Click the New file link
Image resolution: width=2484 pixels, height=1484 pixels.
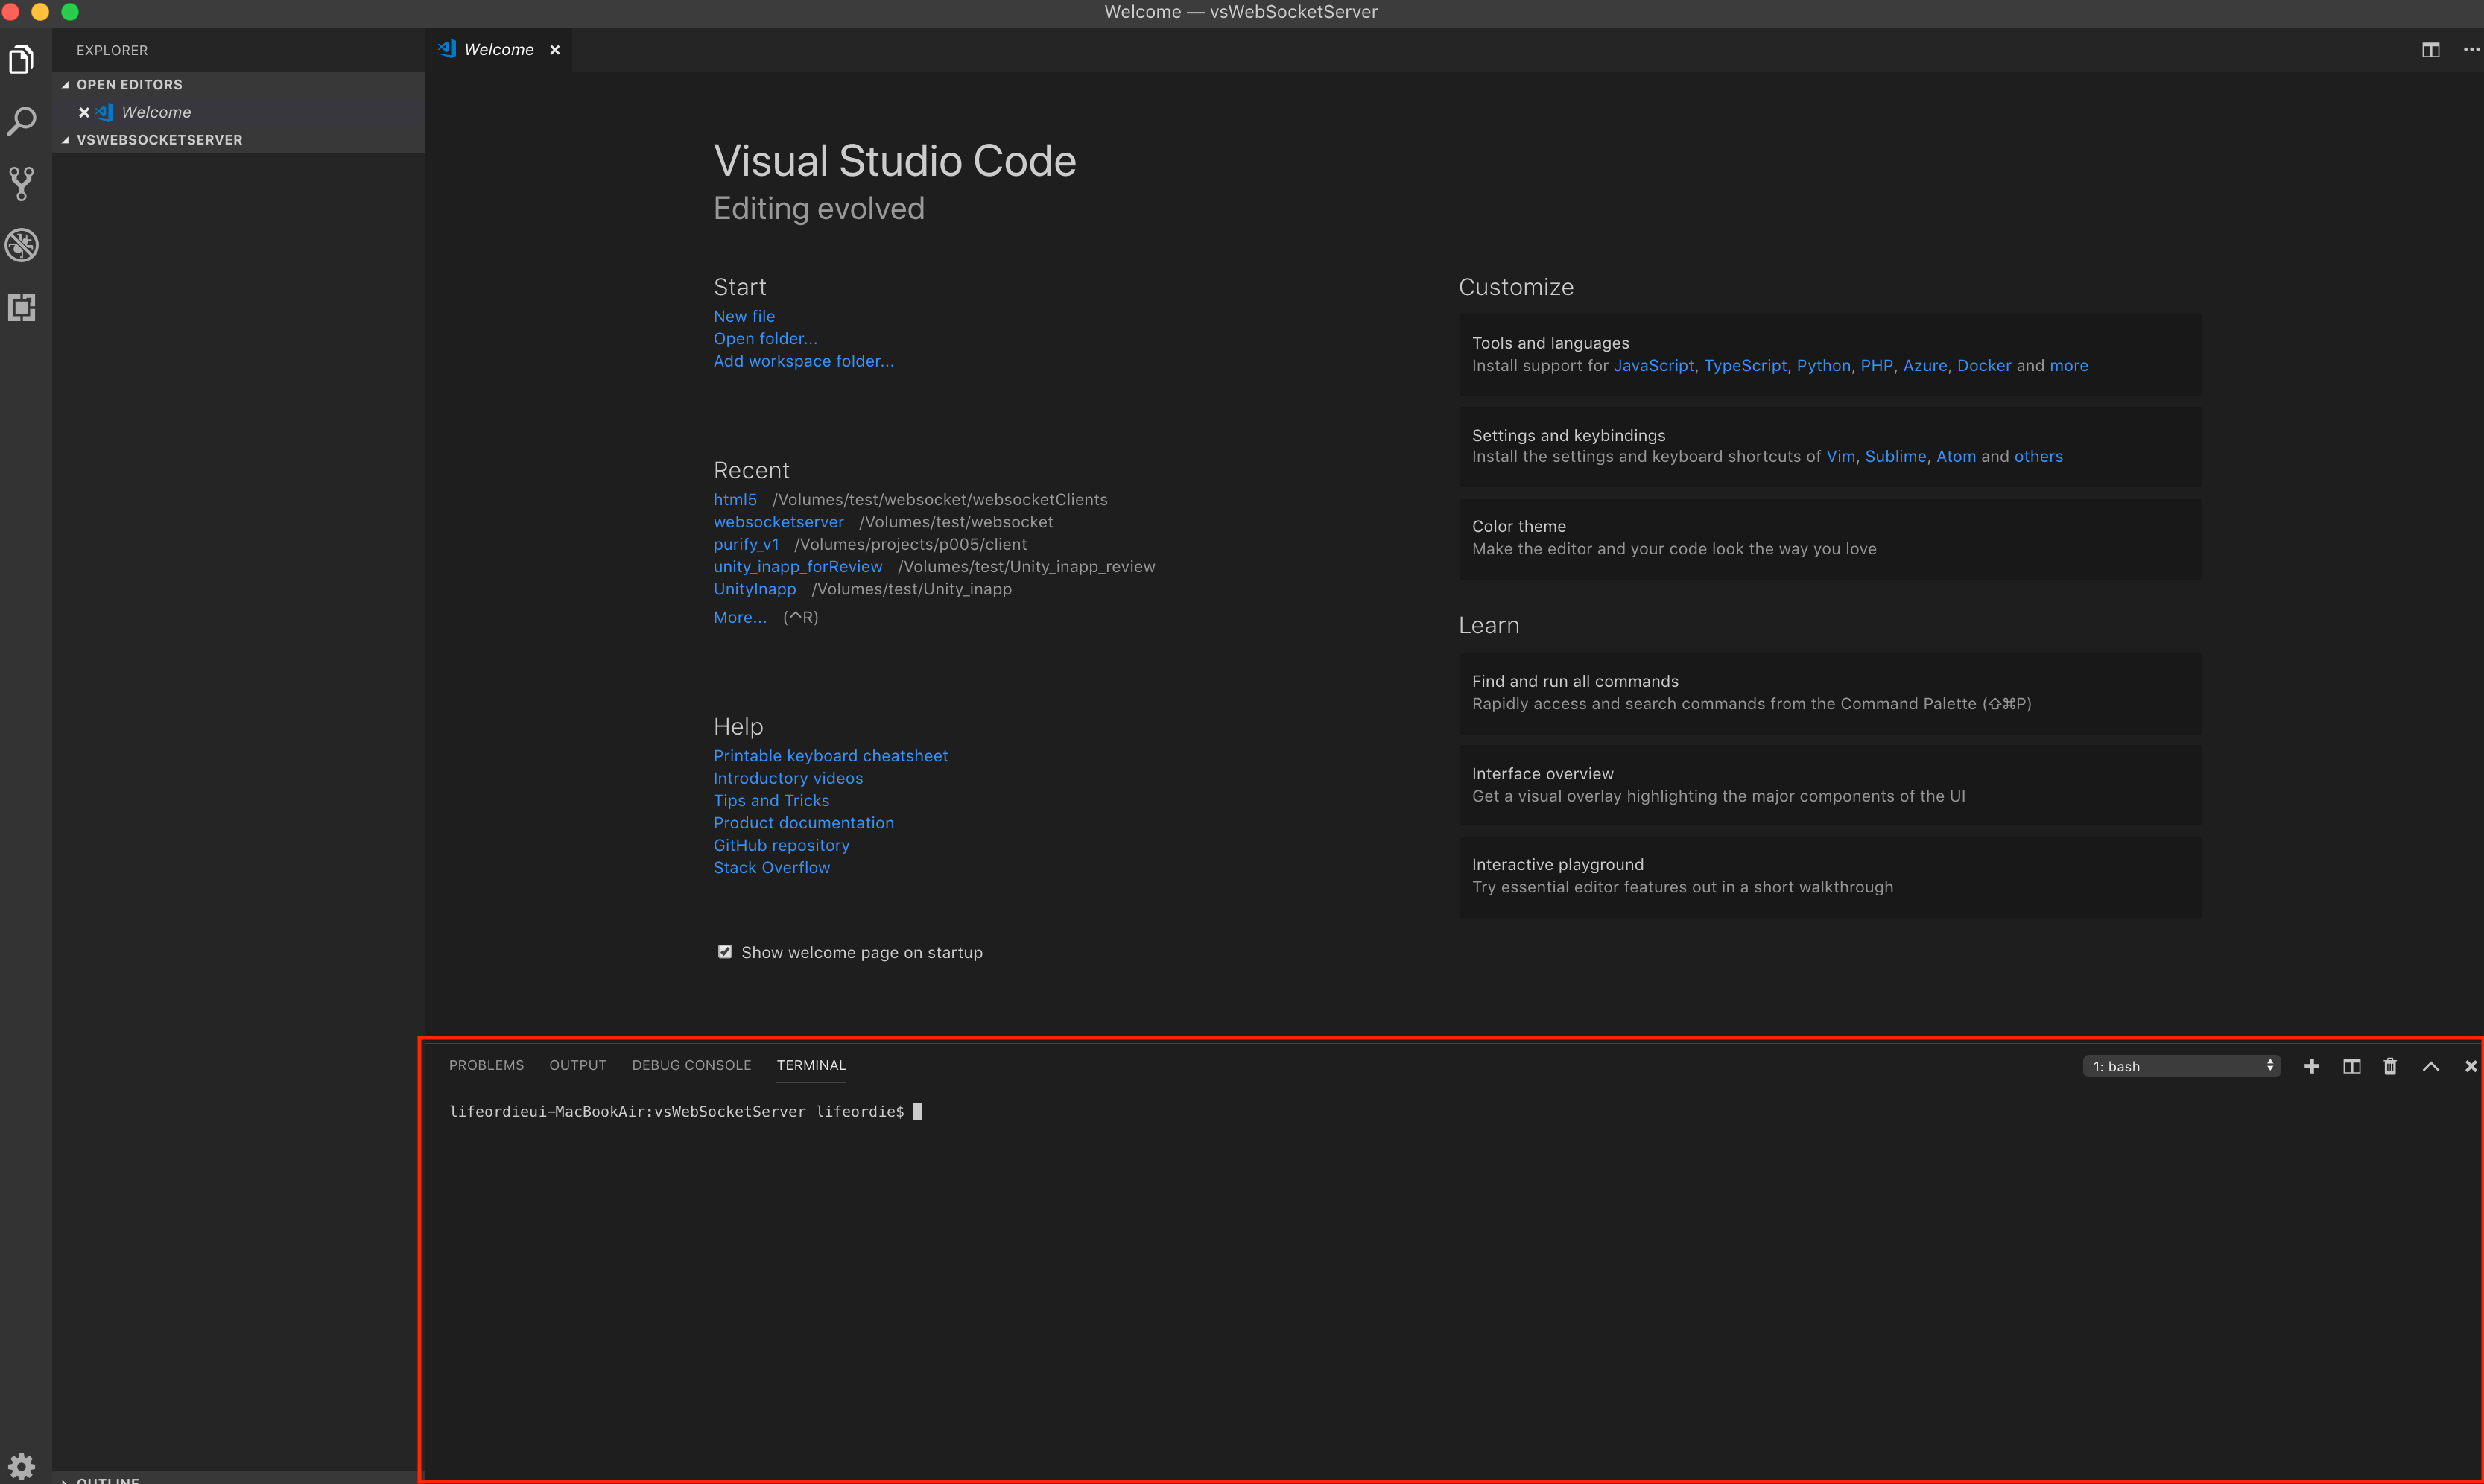[x=744, y=316]
